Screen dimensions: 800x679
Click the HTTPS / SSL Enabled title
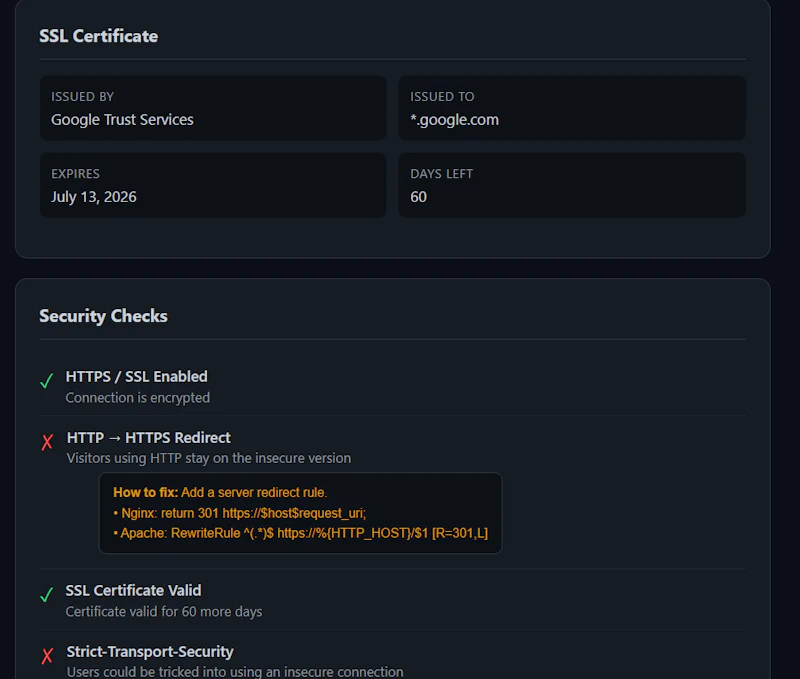(136, 377)
